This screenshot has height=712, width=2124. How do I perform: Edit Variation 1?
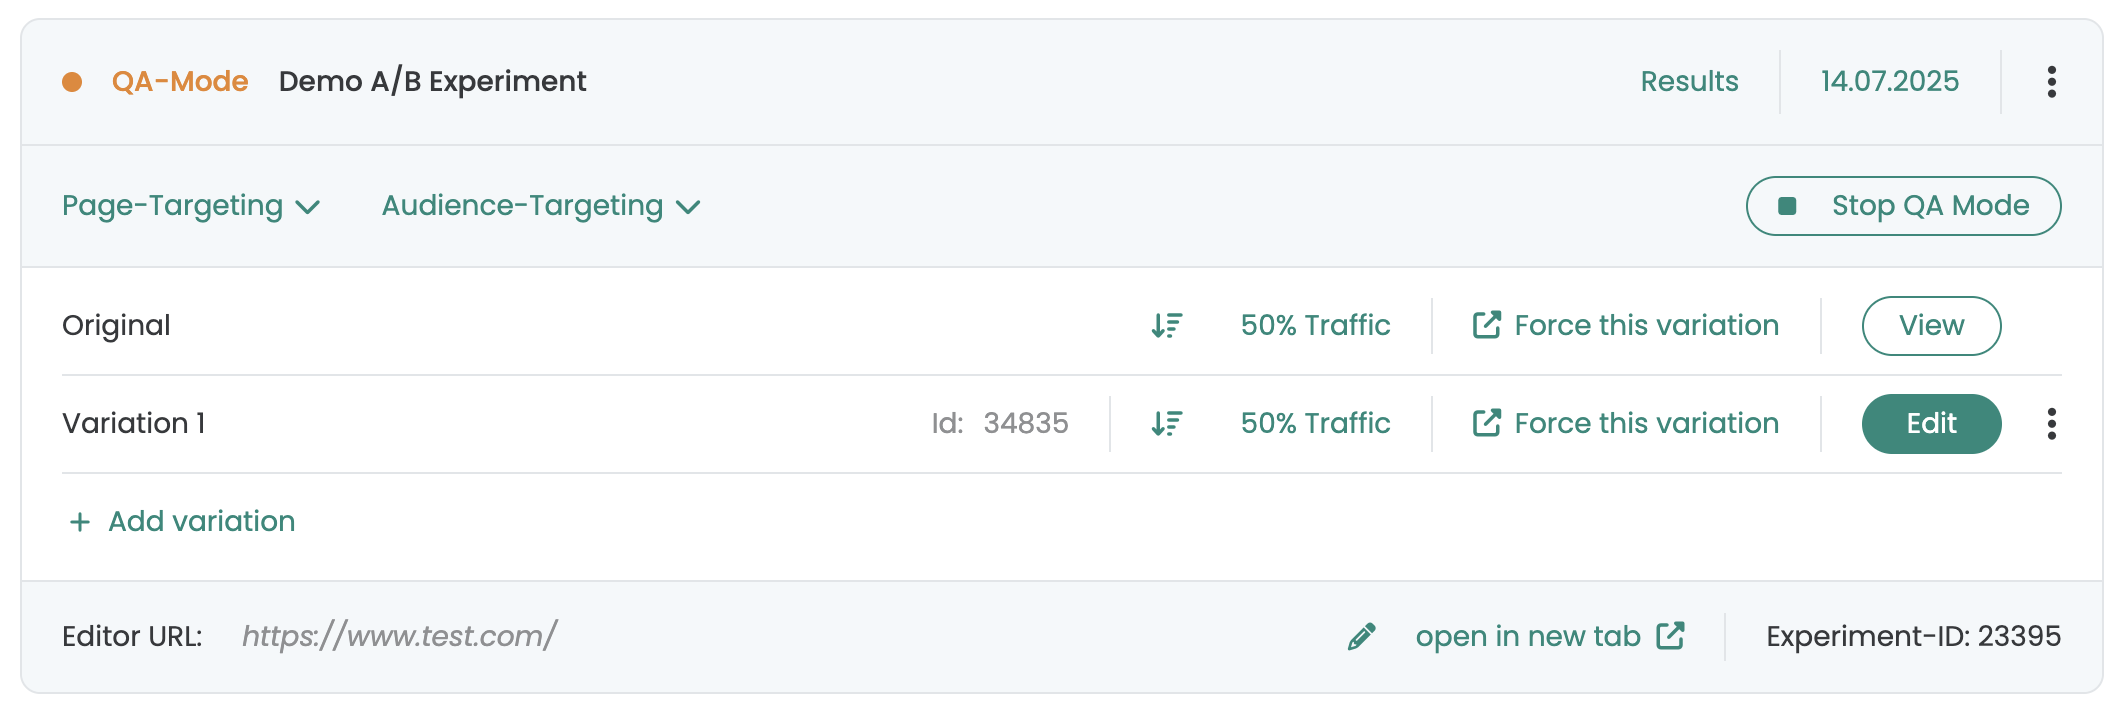click(1931, 424)
